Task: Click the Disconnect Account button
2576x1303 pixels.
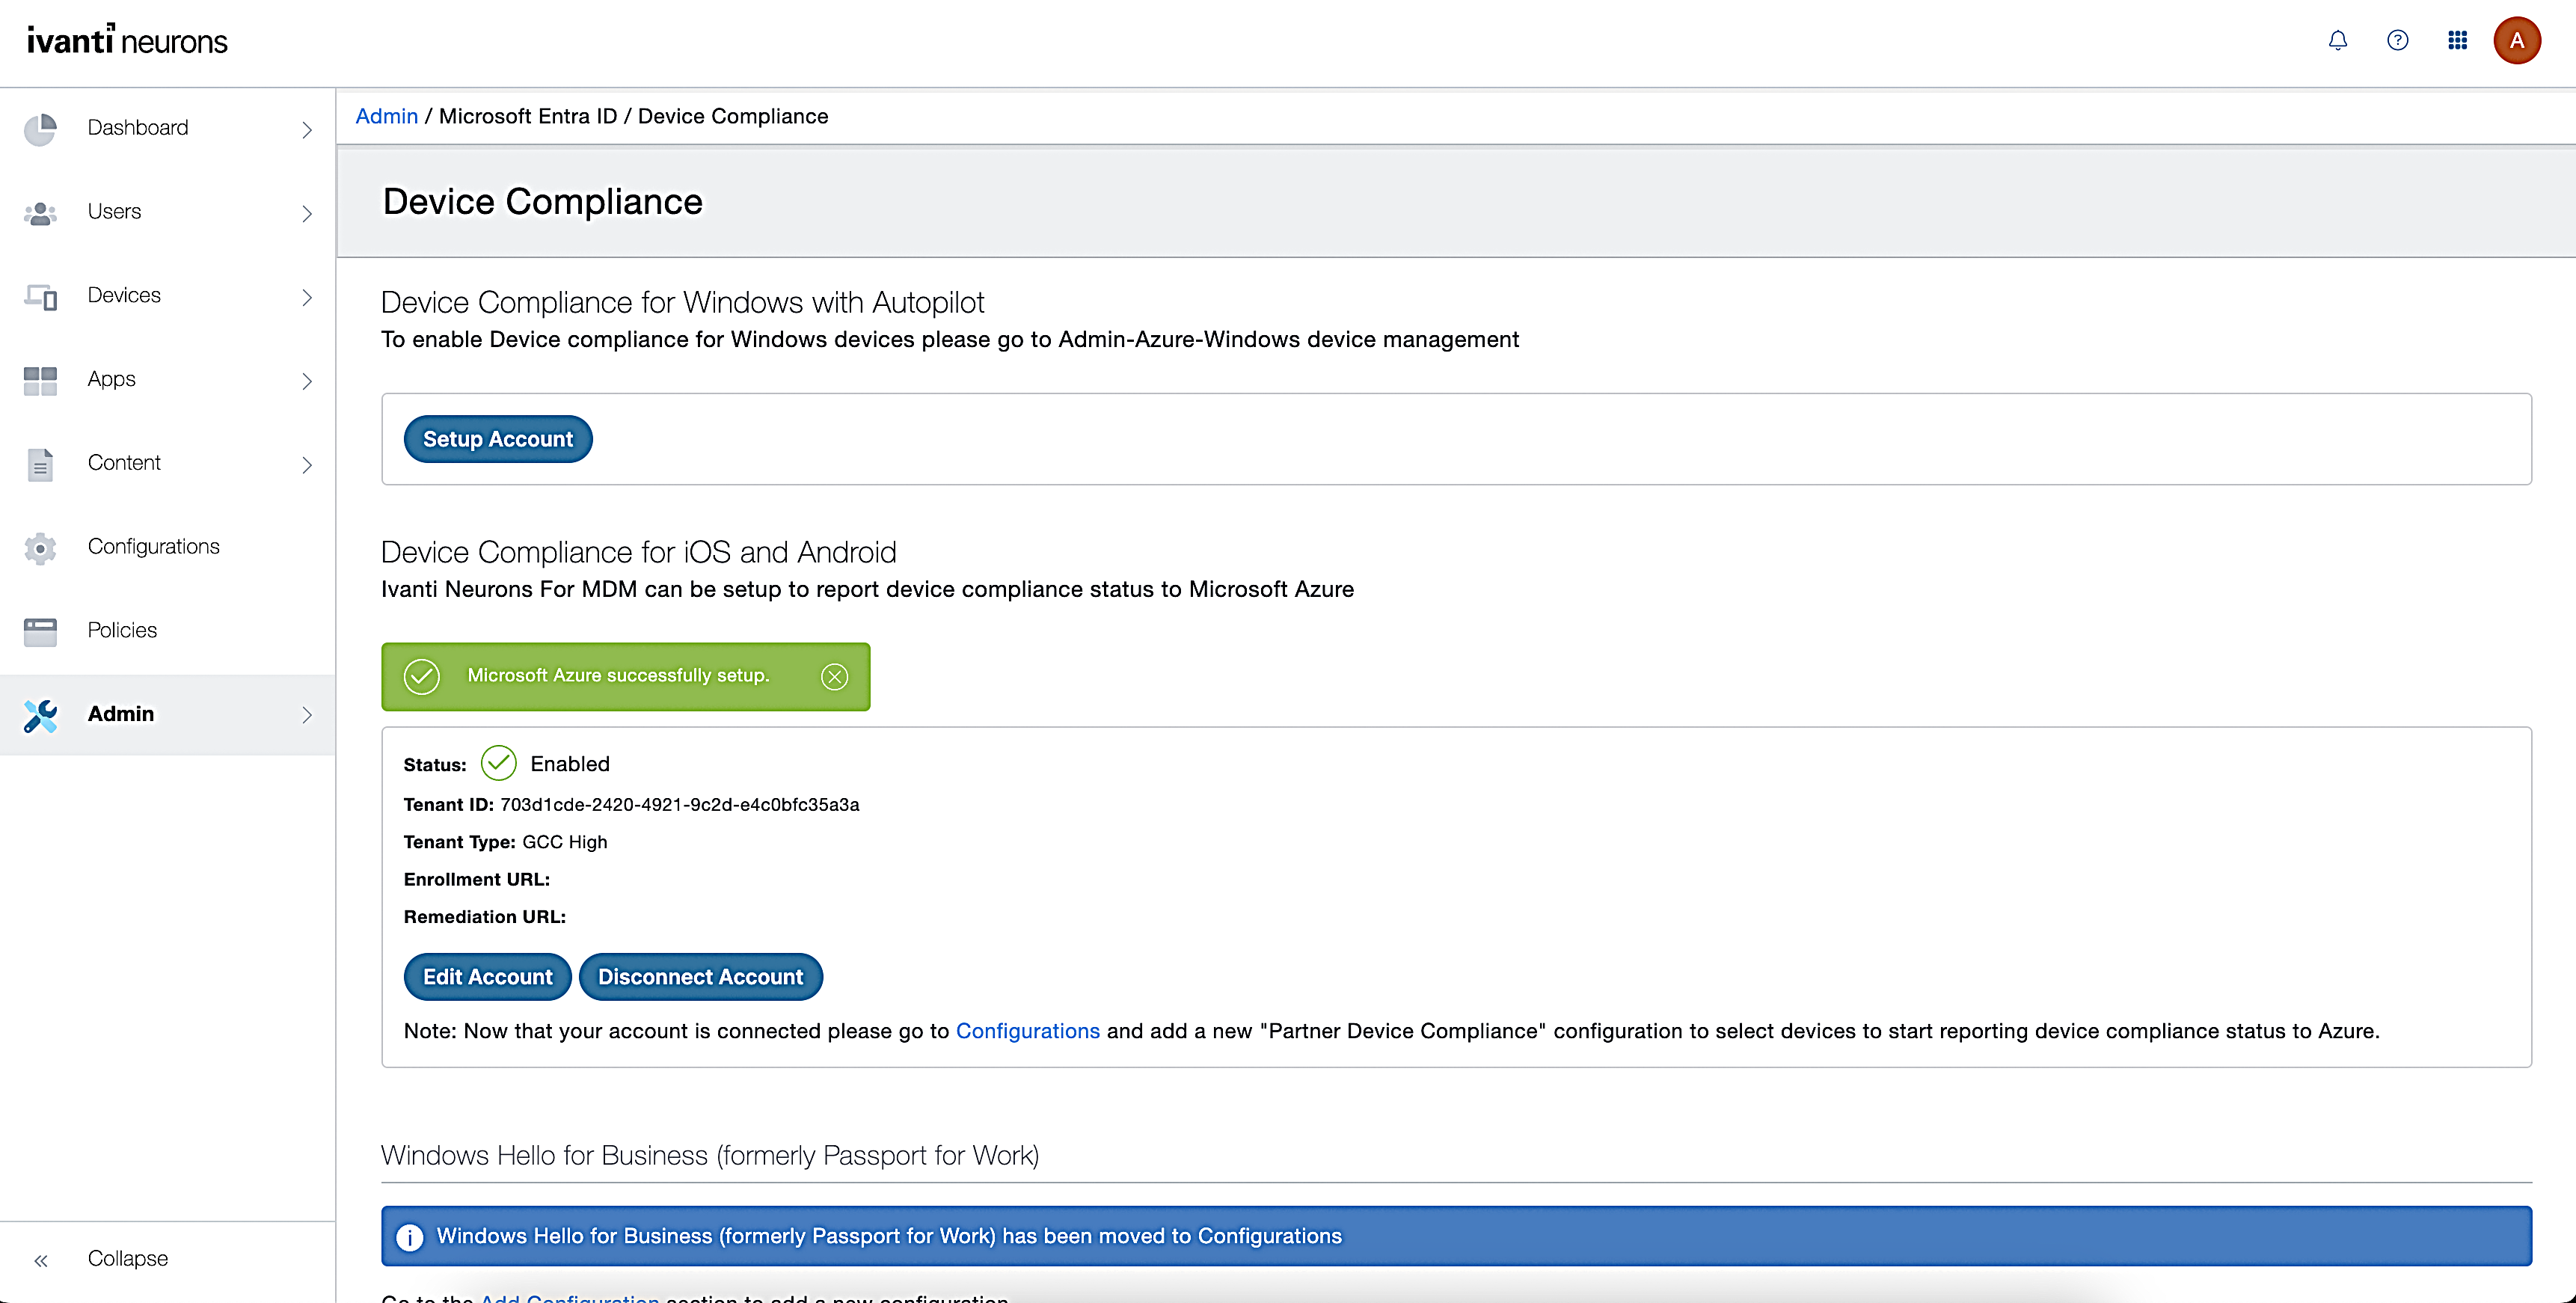Action: (700, 977)
